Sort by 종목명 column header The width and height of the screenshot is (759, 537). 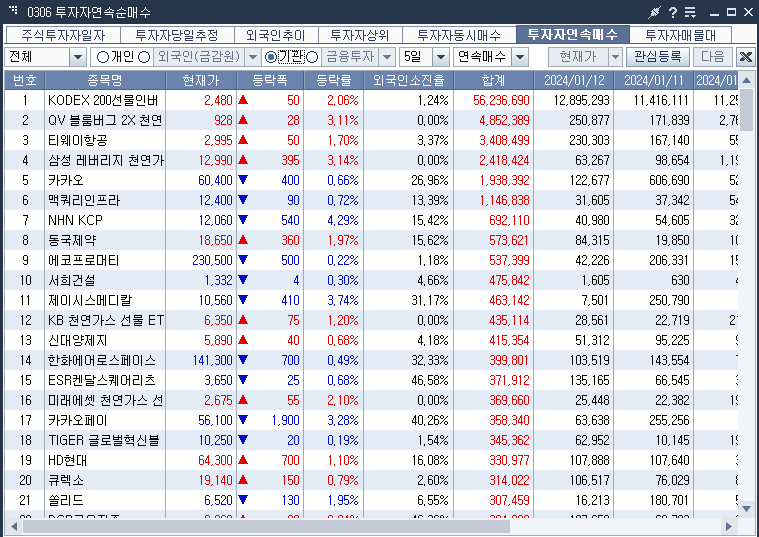105,80
